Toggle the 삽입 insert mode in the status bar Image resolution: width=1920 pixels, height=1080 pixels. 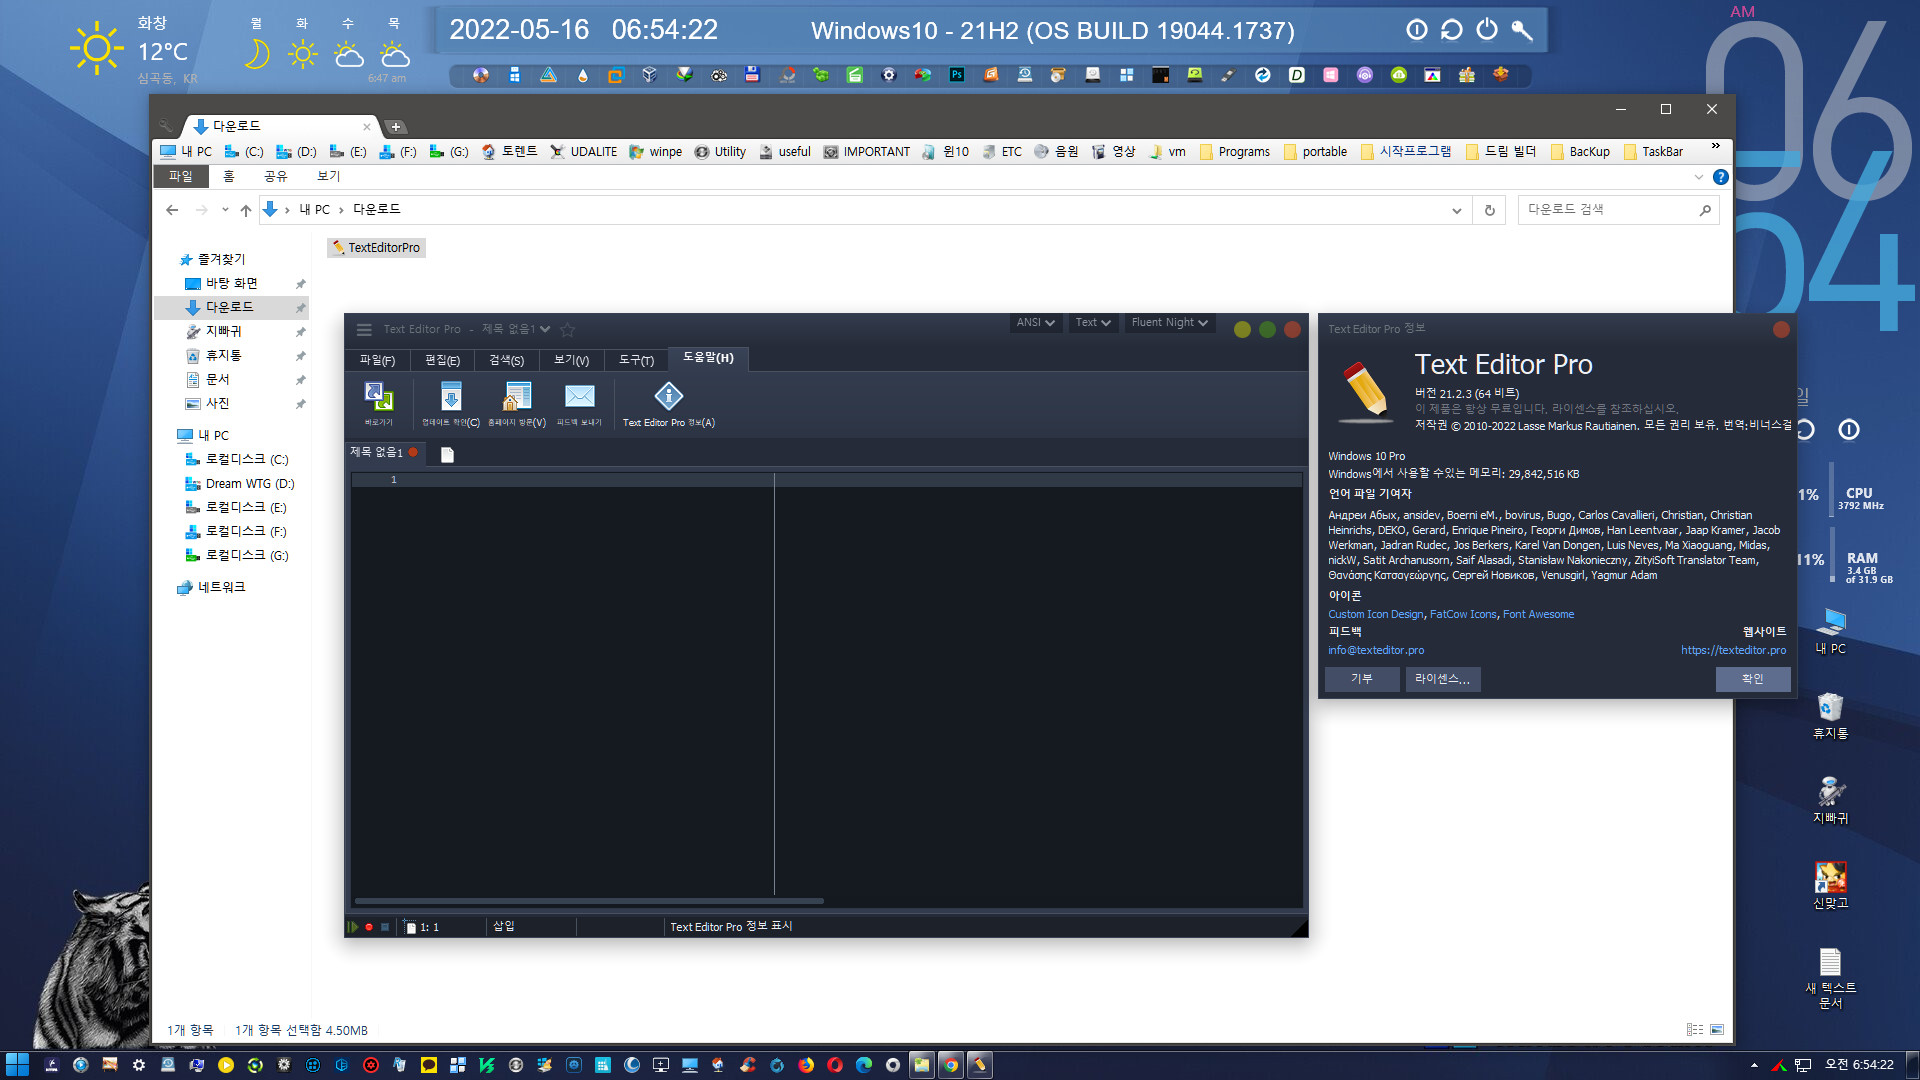(503, 927)
